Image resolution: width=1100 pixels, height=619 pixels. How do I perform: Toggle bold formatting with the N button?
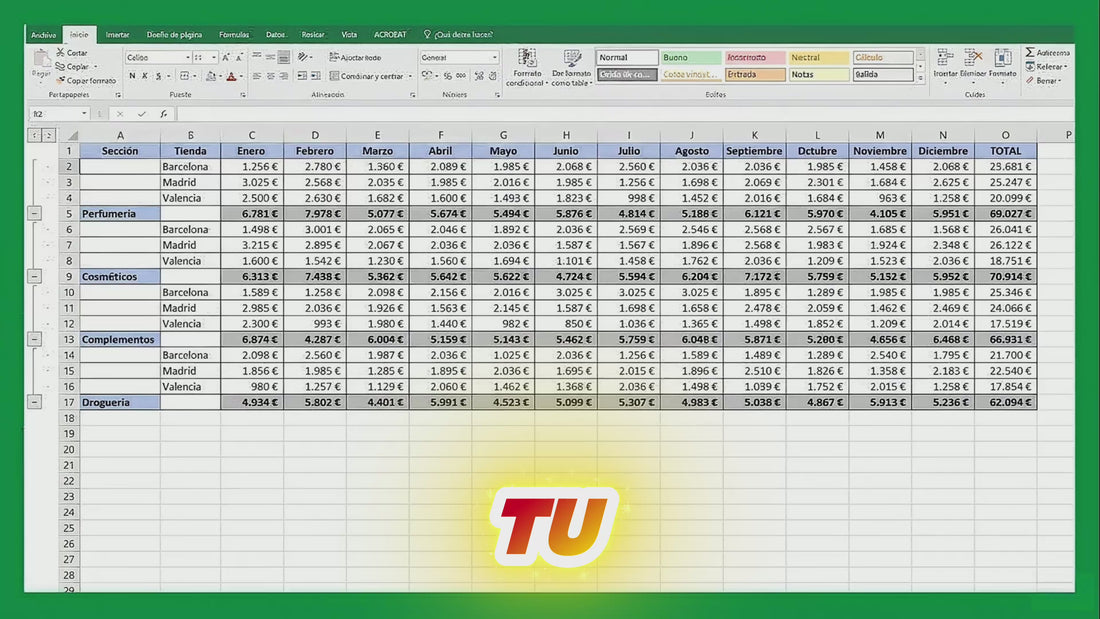131,77
